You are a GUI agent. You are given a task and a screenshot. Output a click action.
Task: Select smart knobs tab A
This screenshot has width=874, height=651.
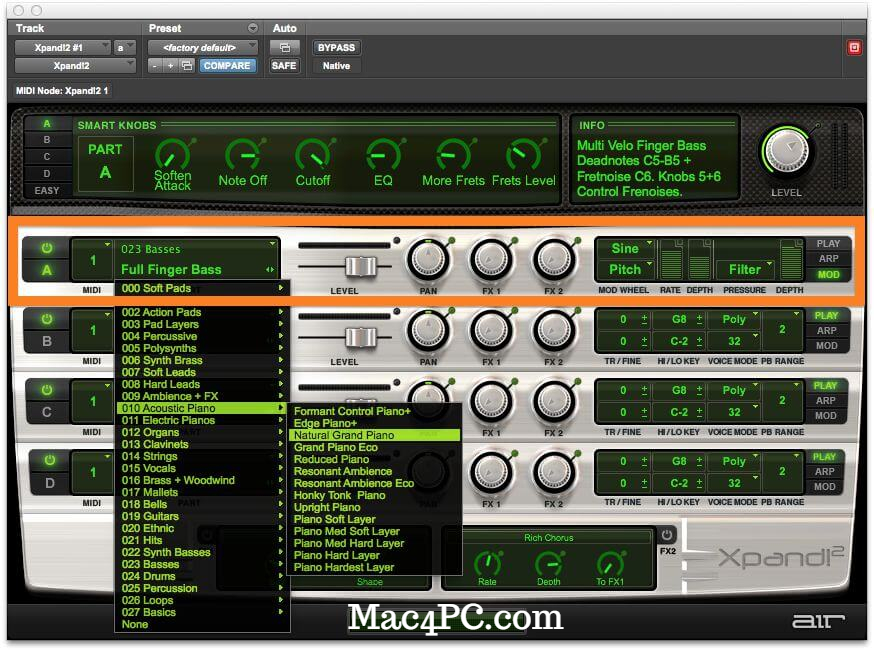[x=47, y=124]
